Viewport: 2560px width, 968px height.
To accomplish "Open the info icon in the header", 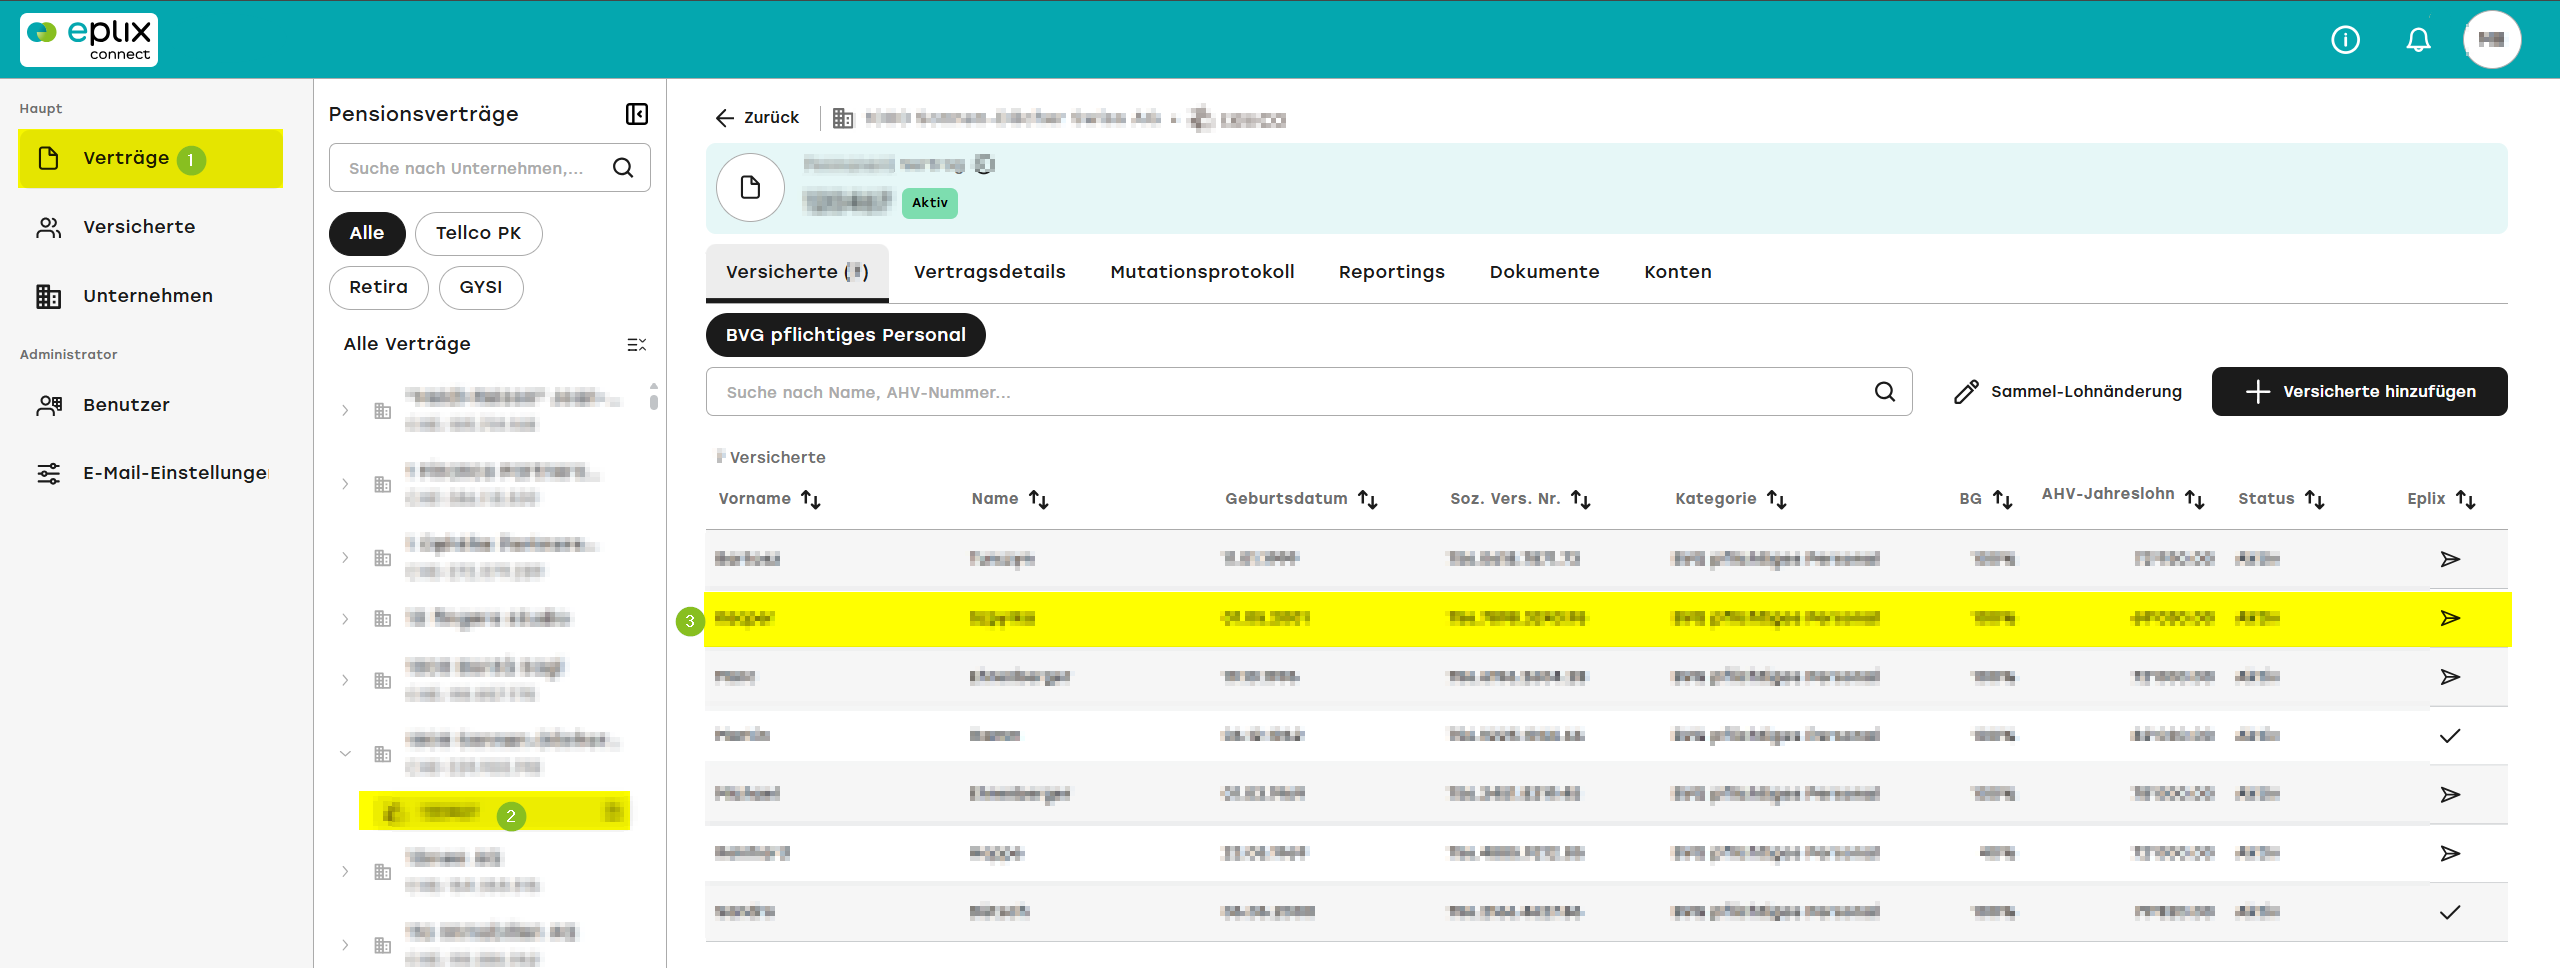I will 2345,40.
